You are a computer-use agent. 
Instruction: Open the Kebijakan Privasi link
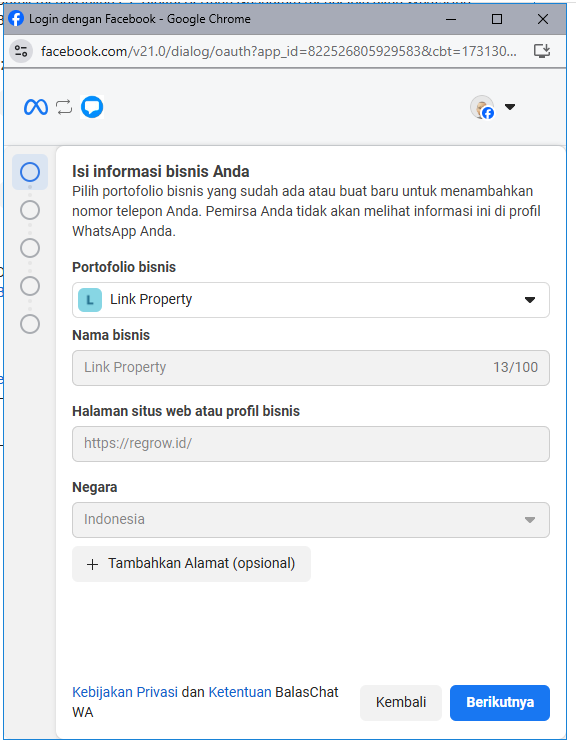[x=125, y=692]
